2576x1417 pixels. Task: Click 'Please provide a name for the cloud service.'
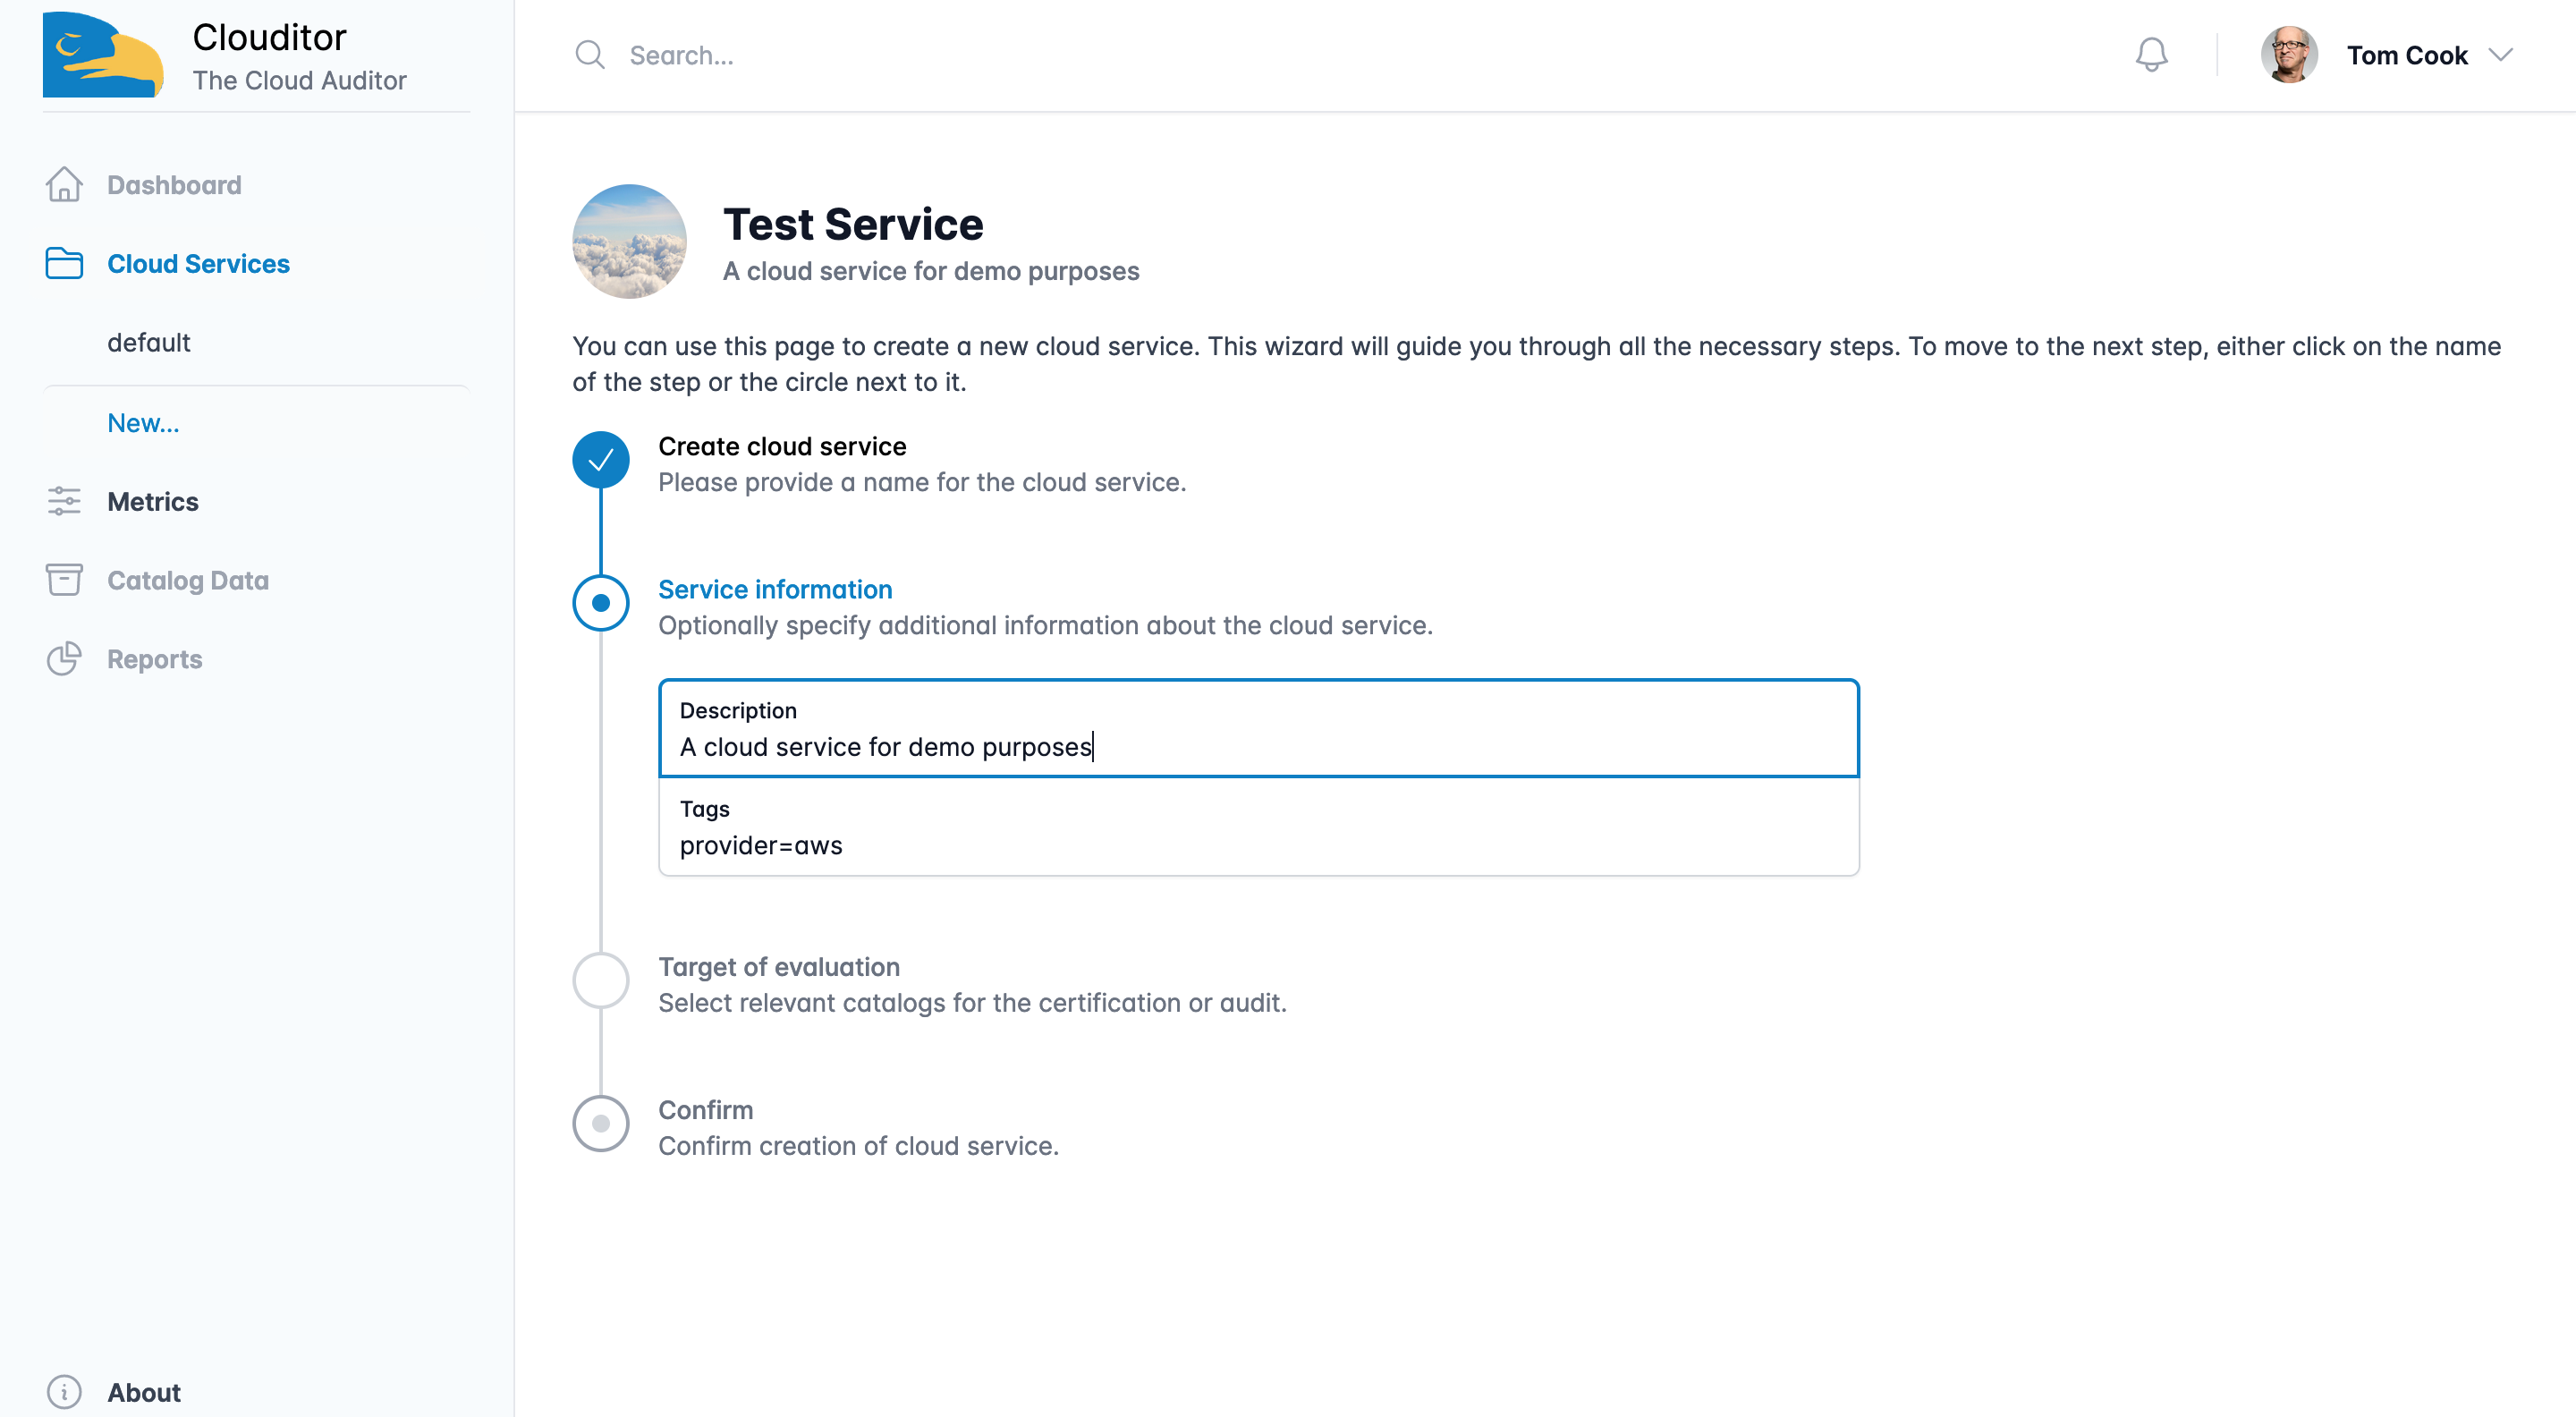(922, 482)
